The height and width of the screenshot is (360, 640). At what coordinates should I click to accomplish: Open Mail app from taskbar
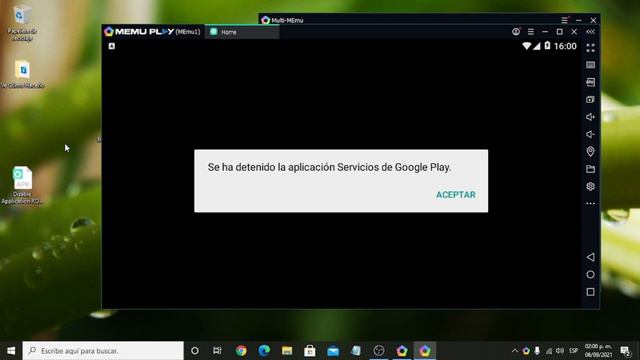(333, 351)
